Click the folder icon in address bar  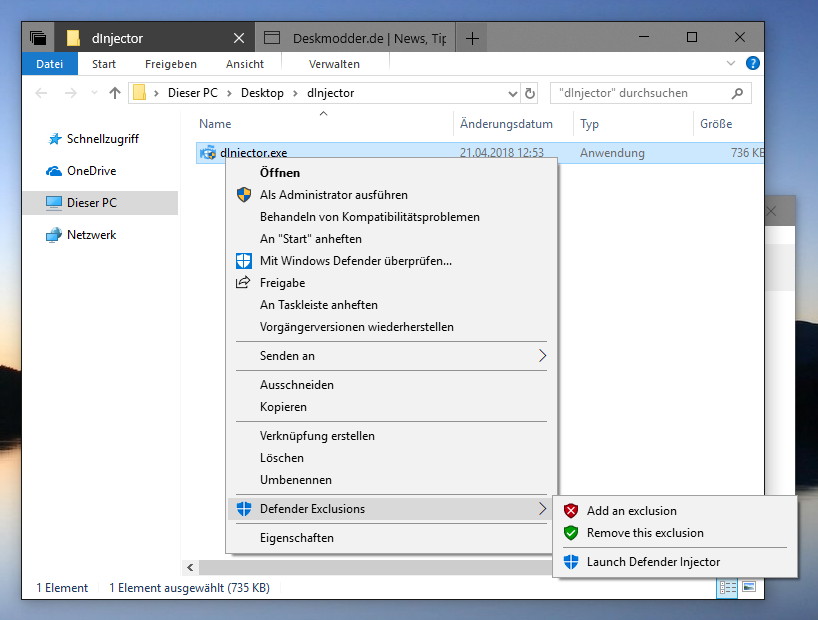pyautogui.click(x=139, y=93)
